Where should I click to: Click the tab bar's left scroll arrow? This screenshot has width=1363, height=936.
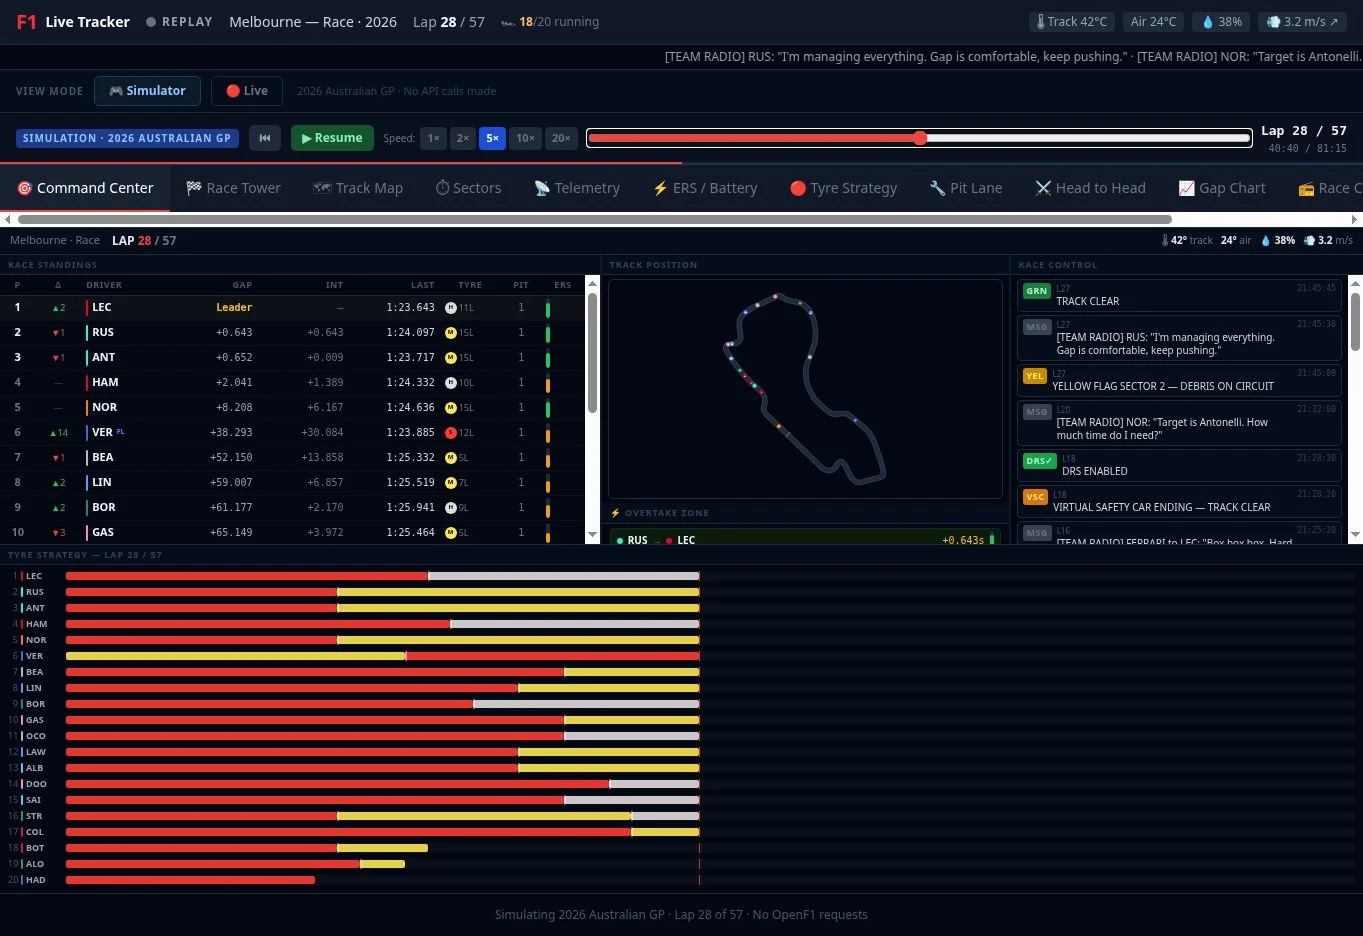(x=8, y=219)
